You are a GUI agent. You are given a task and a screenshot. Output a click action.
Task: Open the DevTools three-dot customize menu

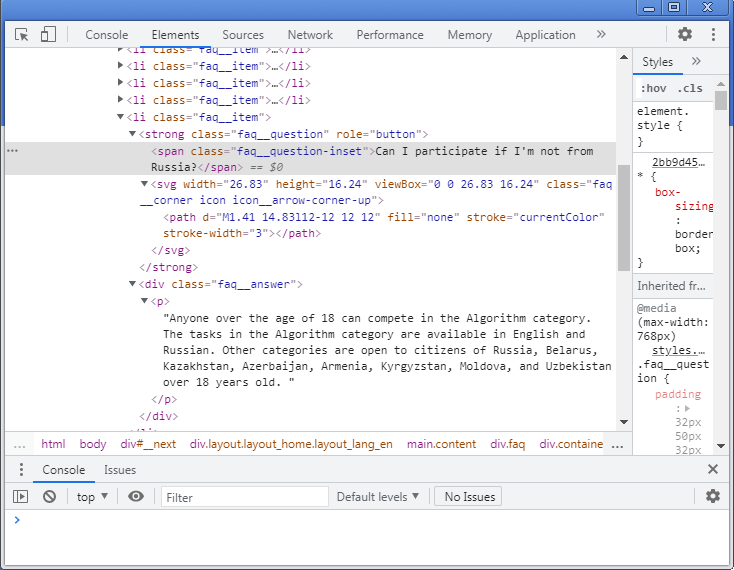tap(713, 34)
